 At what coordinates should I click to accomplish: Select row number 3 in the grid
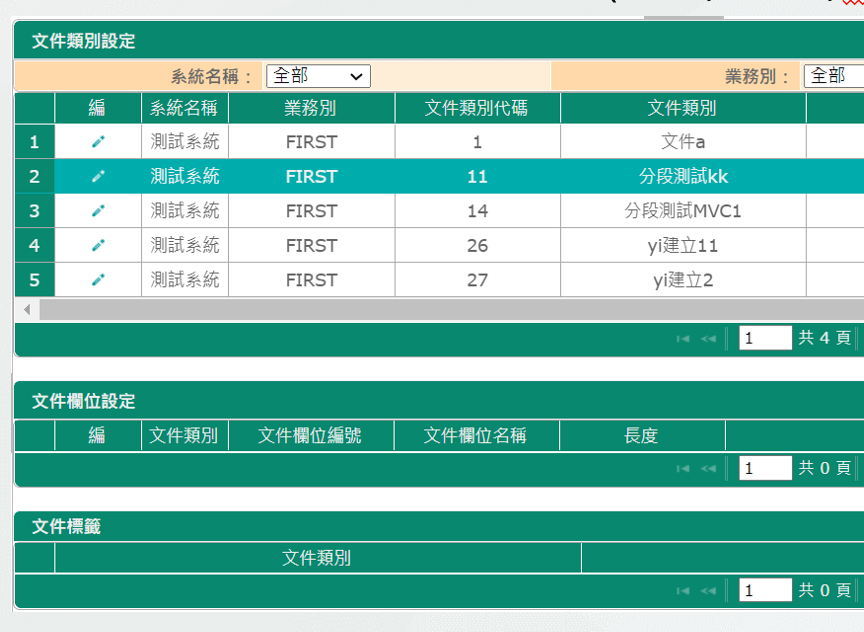point(34,211)
